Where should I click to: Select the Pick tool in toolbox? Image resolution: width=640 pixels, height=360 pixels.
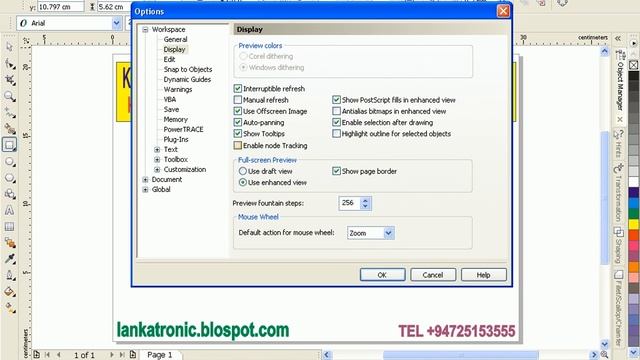tap(9, 48)
